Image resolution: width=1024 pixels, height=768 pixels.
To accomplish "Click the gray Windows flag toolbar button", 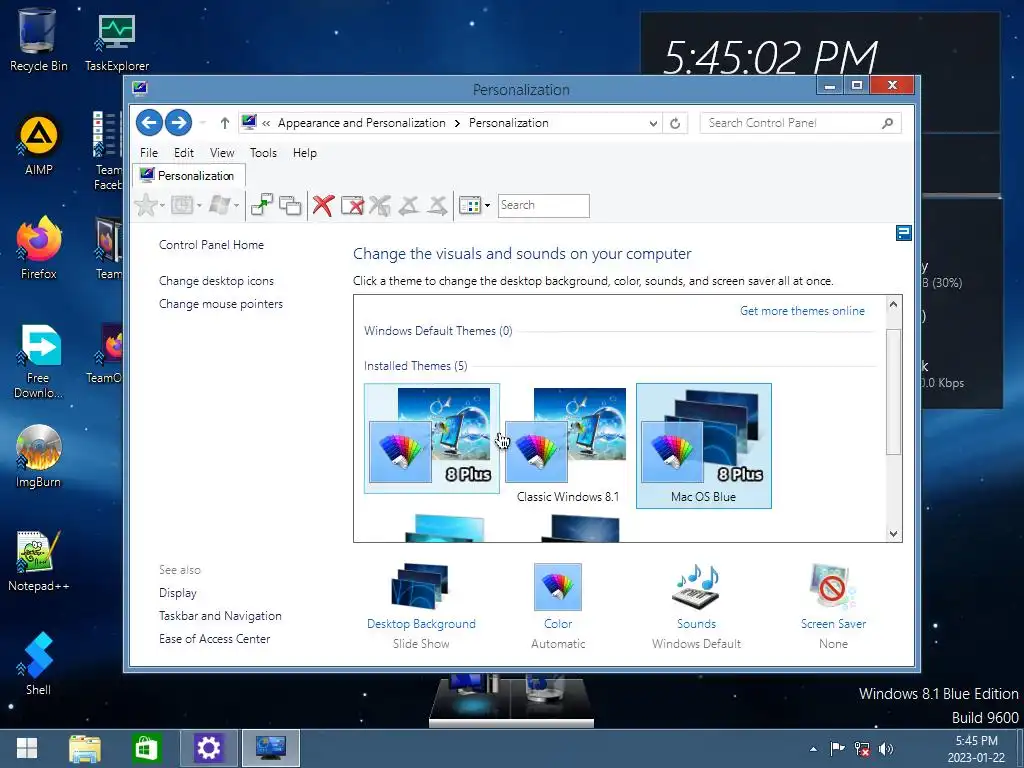I will [220, 206].
